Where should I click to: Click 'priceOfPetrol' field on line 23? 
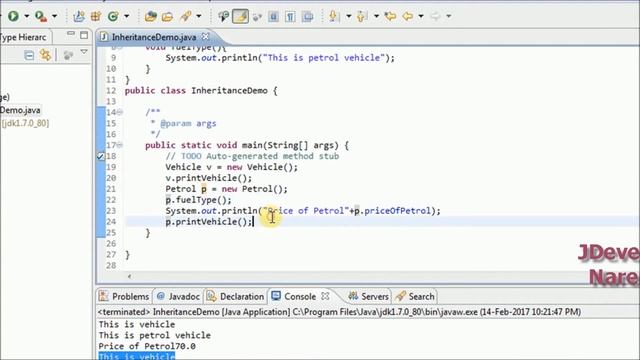point(398,211)
